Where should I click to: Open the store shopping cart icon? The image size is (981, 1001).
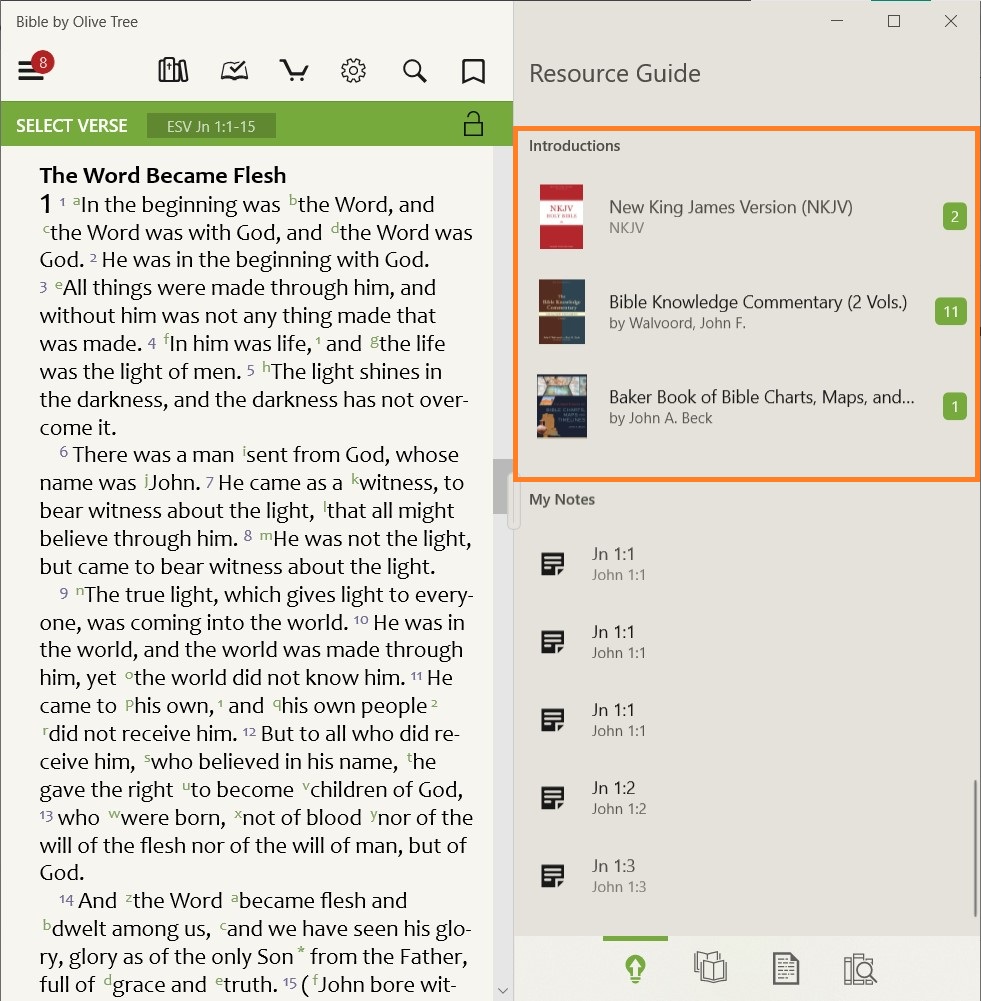[x=294, y=70]
